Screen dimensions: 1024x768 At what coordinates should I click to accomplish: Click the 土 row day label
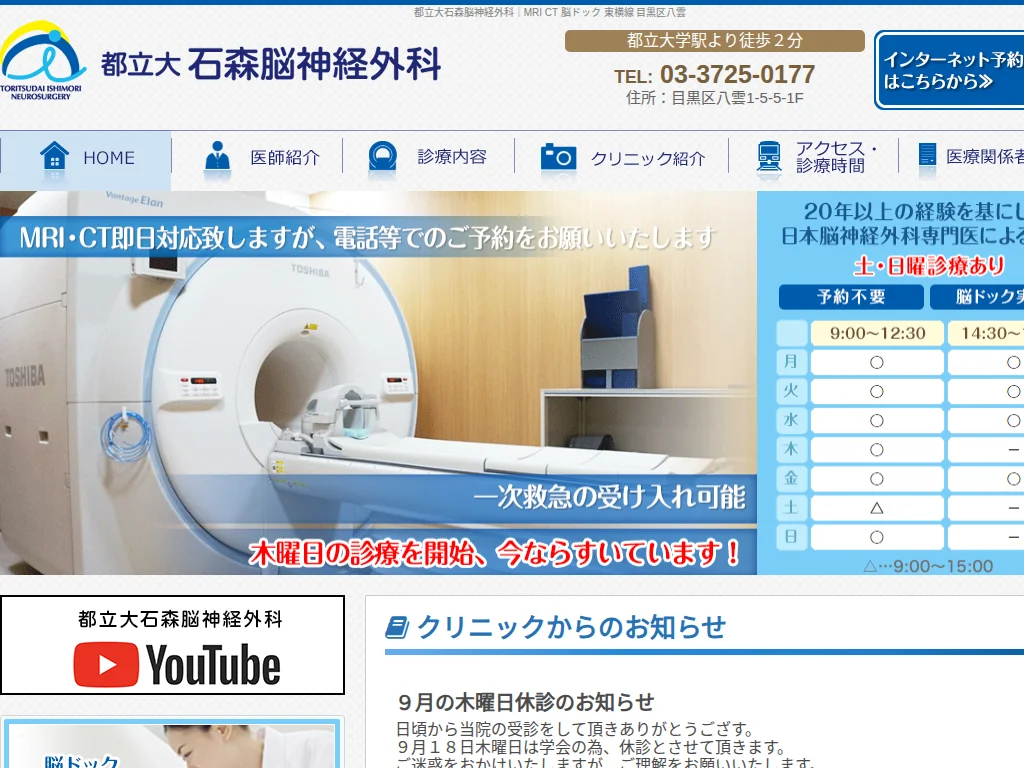(x=792, y=507)
